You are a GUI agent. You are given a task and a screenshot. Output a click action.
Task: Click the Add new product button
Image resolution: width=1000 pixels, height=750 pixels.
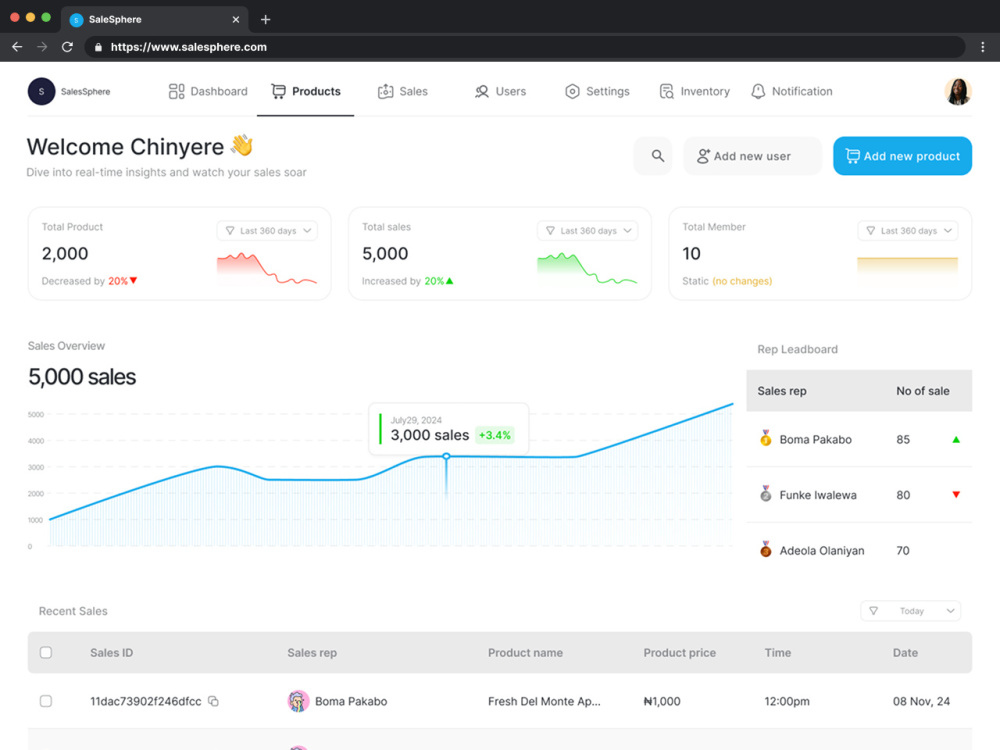(902, 156)
